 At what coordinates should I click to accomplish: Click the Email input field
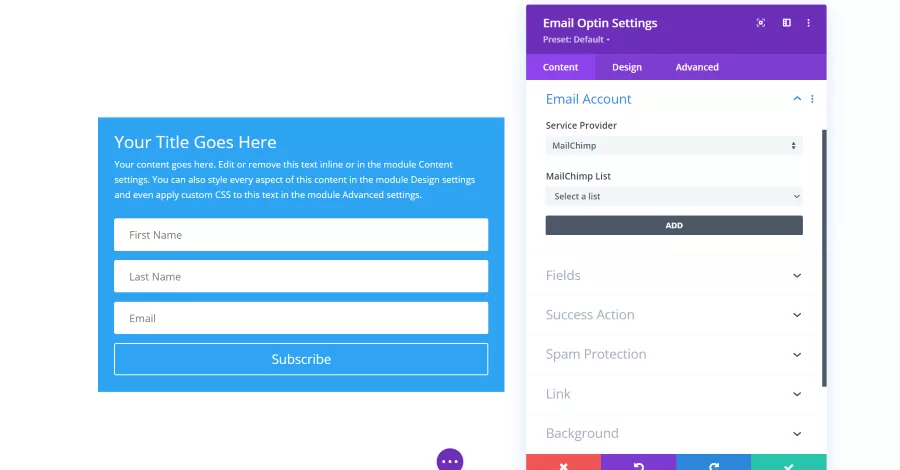coord(301,318)
